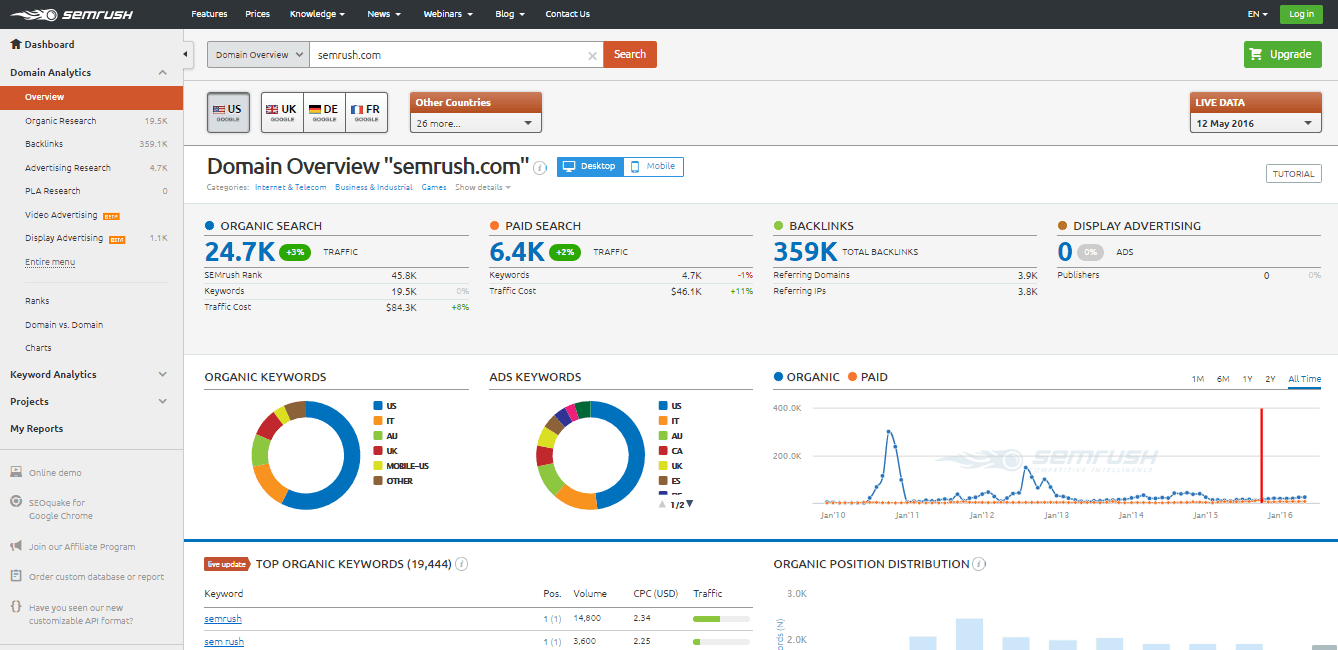Expand the Keyword Analytics section

(163, 375)
